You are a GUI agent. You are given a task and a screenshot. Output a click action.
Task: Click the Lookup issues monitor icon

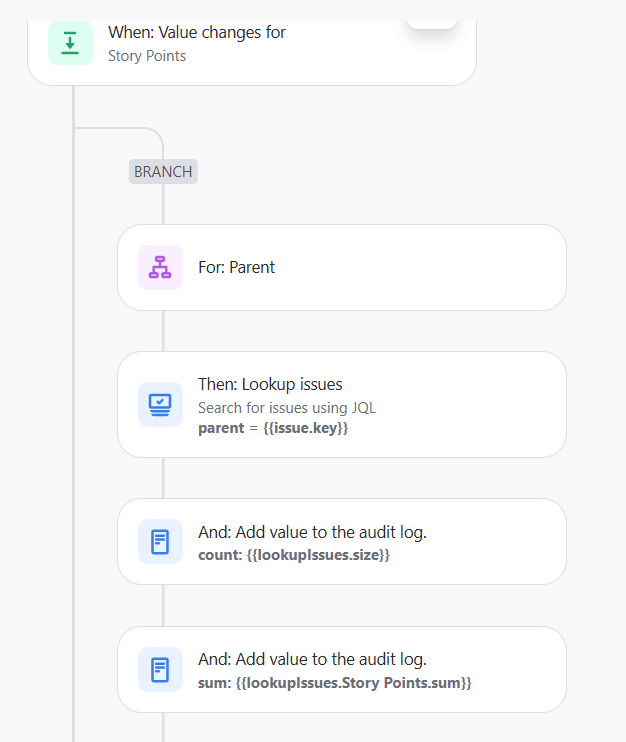pos(160,405)
